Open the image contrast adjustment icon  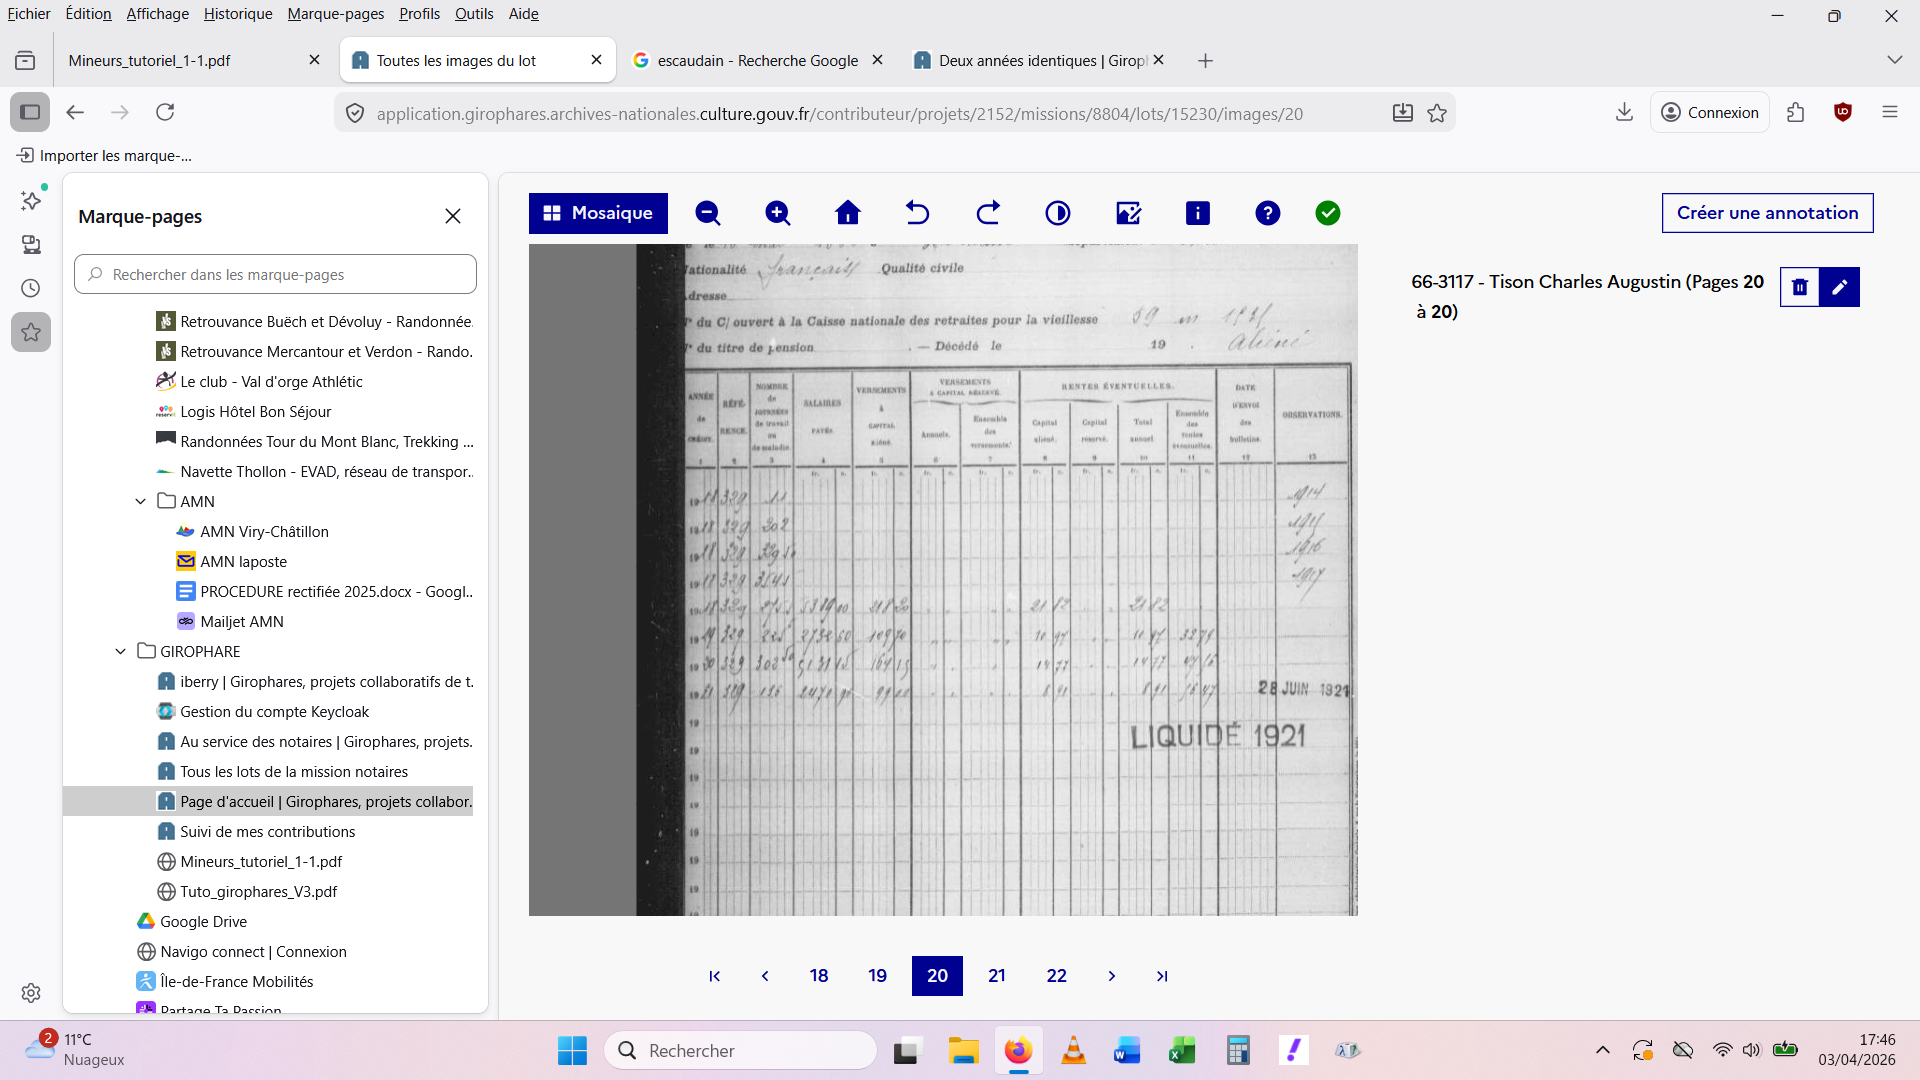1058,213
